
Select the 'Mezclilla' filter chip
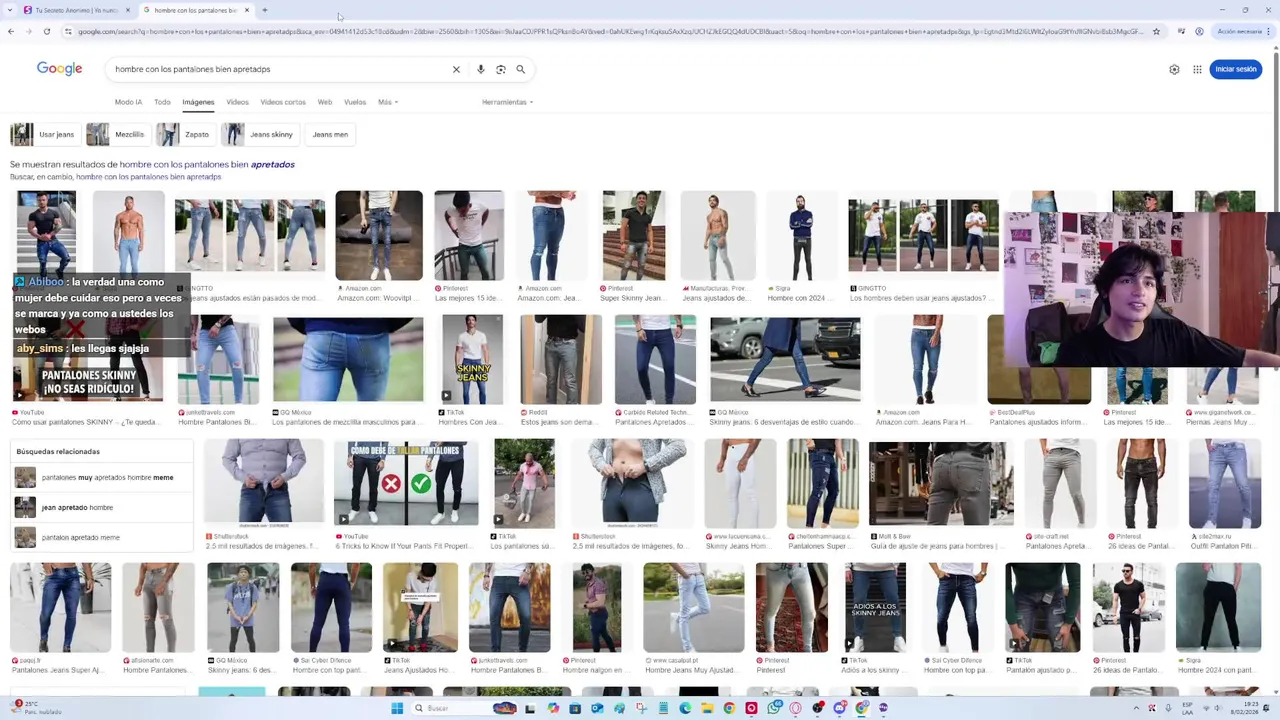click(117, 134)
